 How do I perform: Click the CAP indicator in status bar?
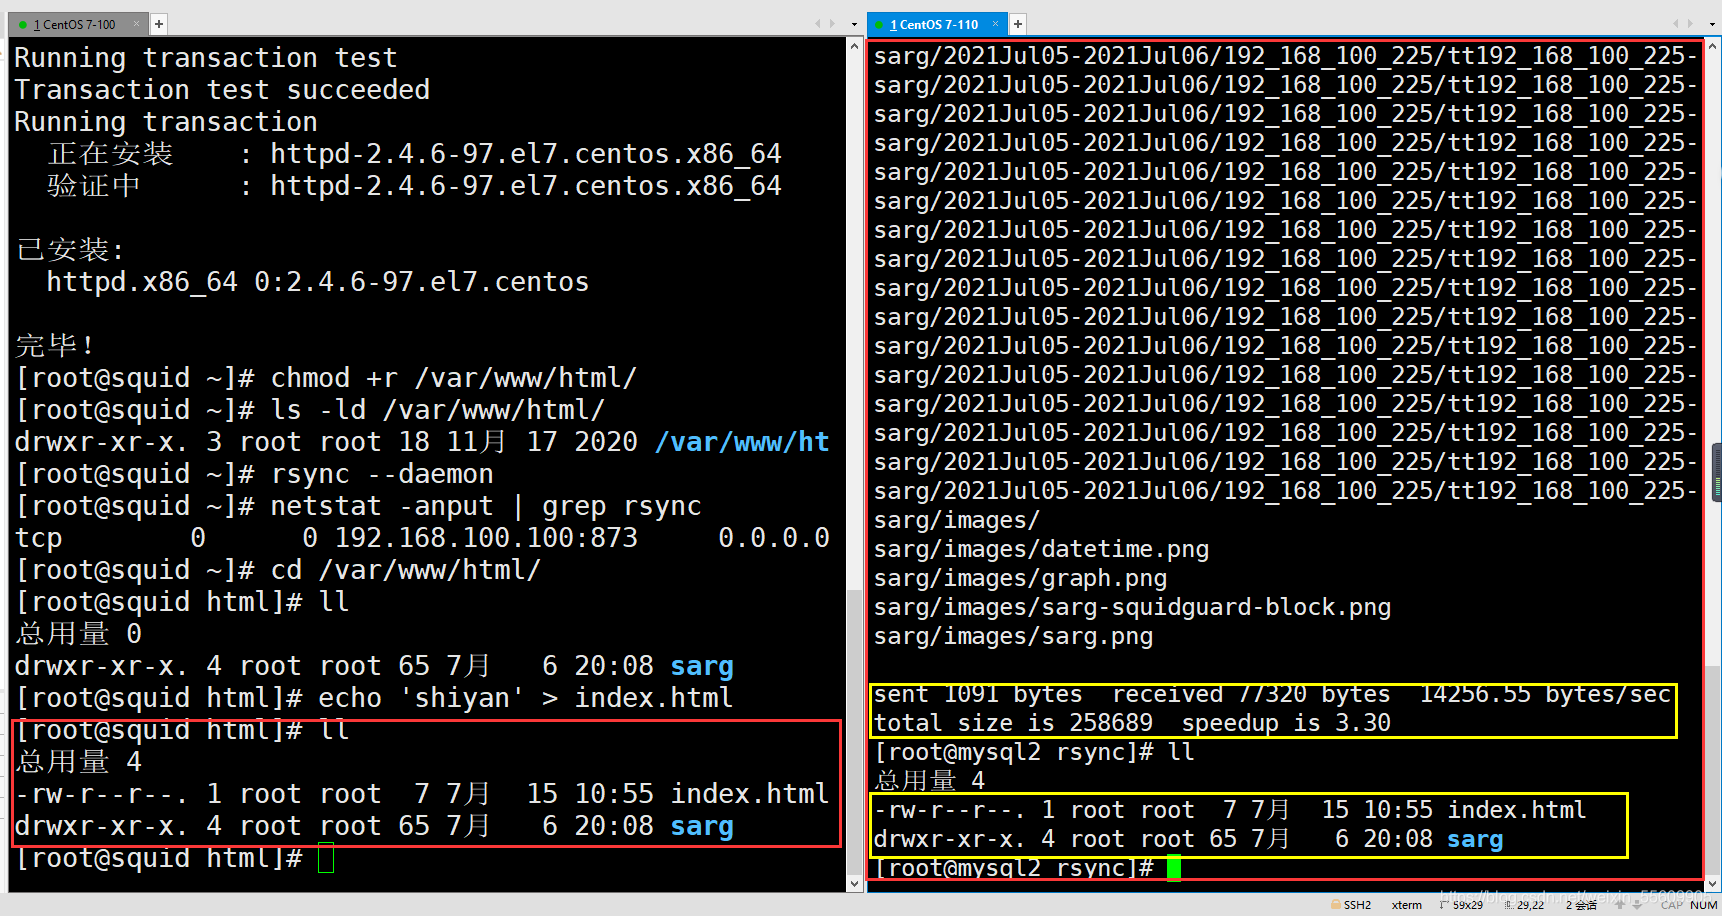[x=1672, y=905]
